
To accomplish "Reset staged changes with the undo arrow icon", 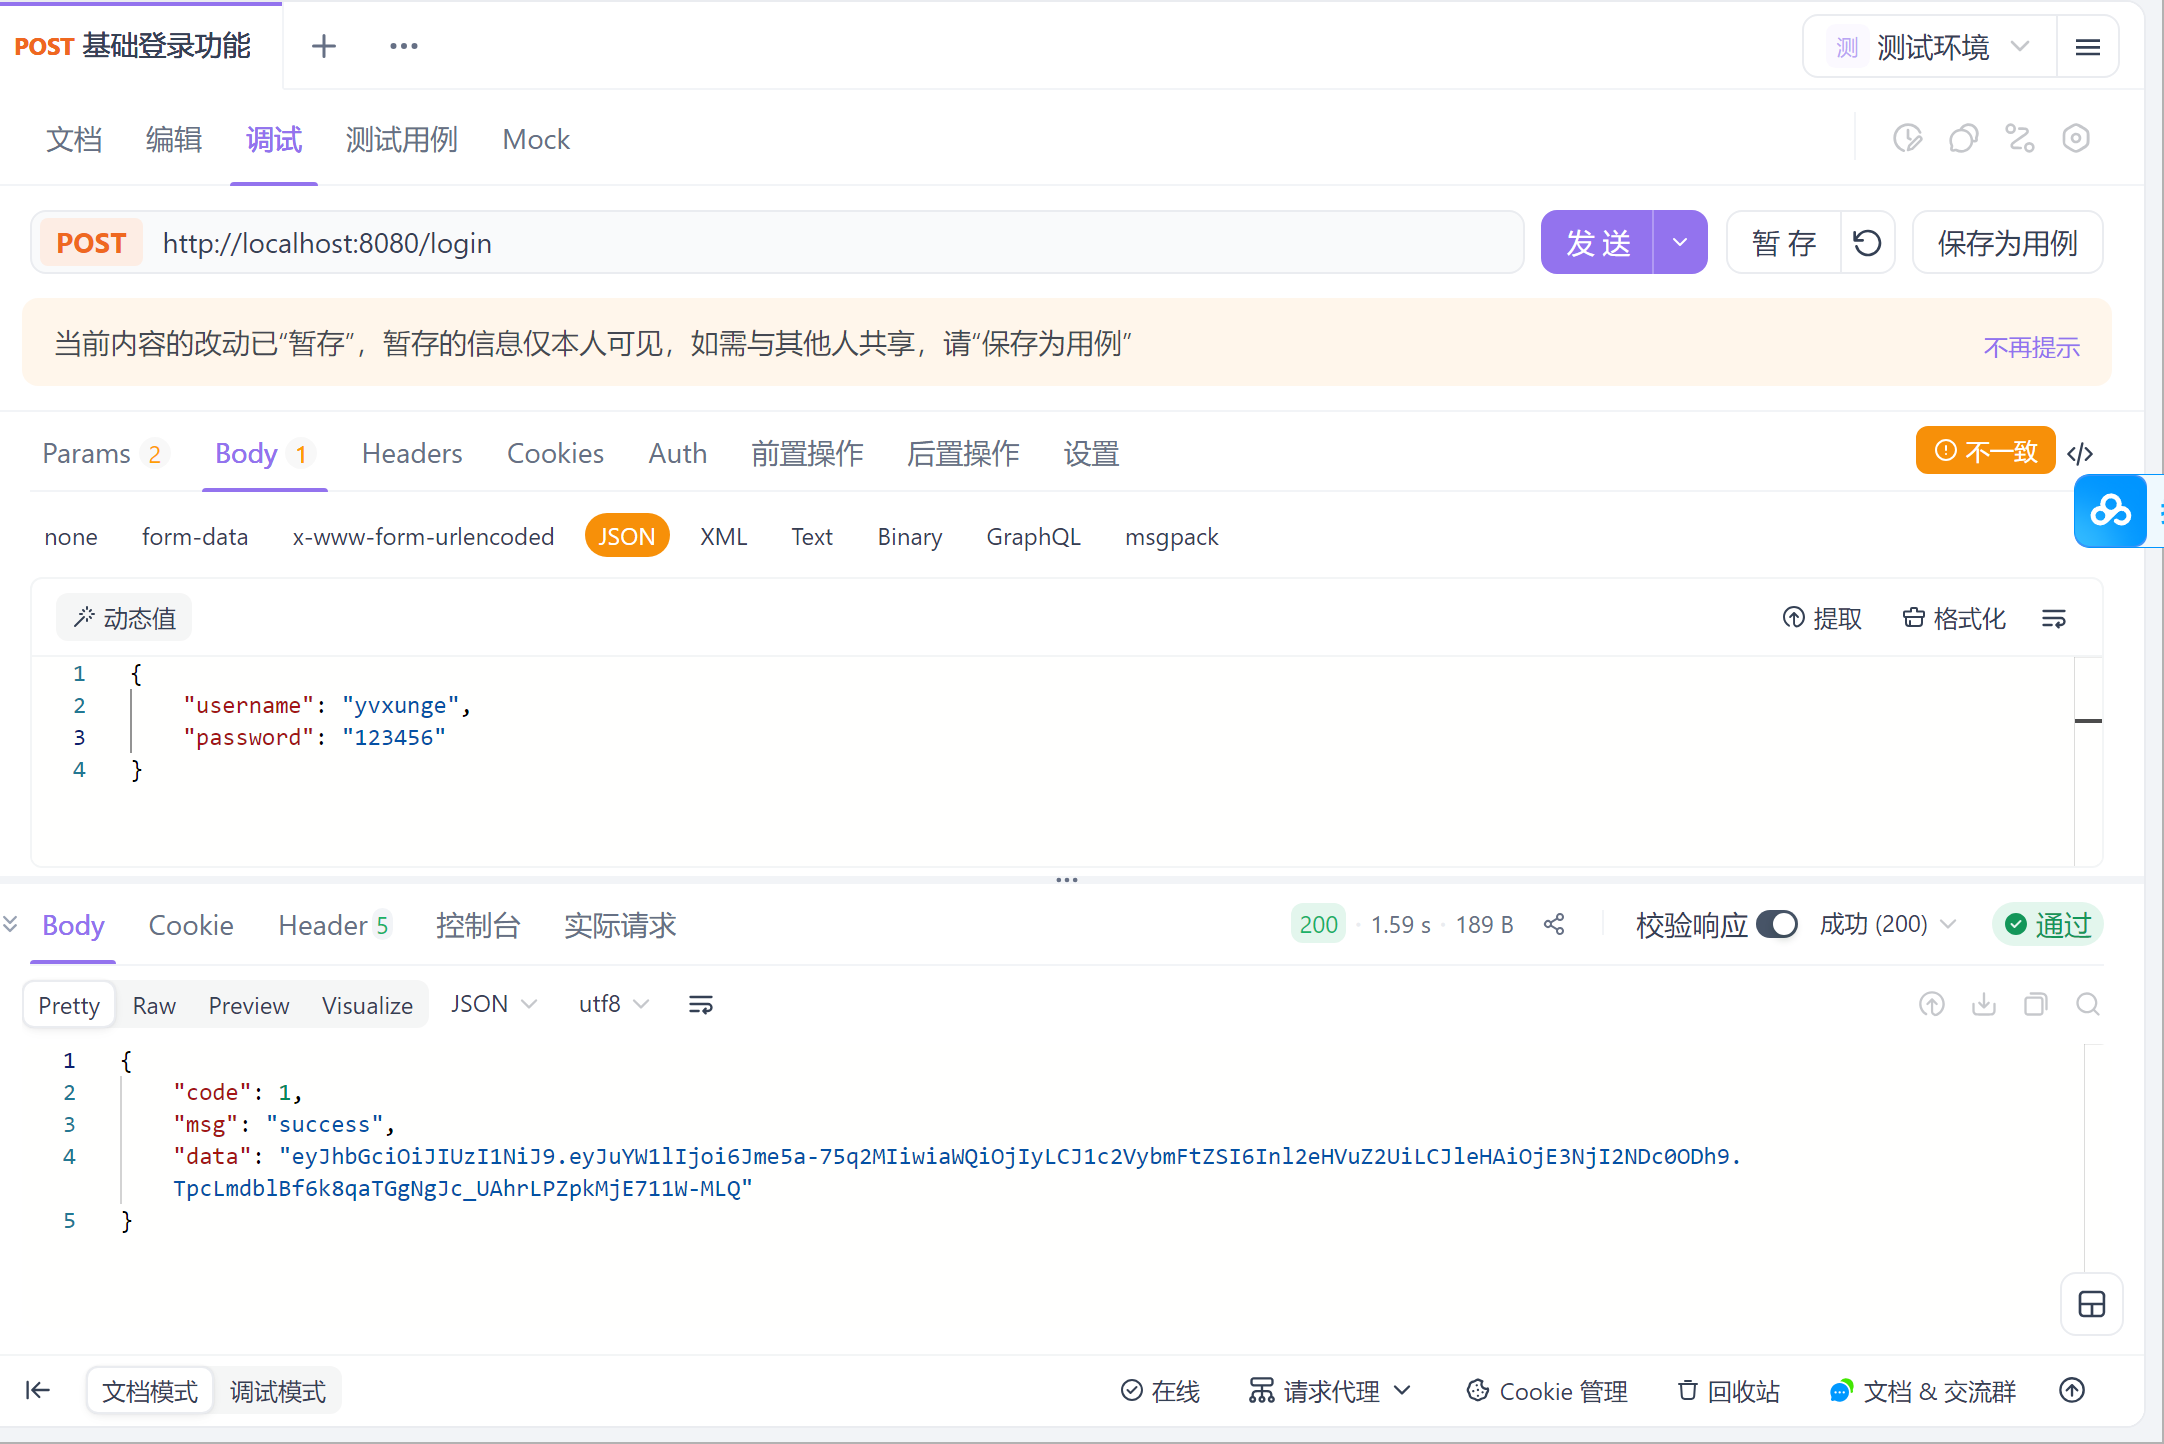I will 1867,243.
